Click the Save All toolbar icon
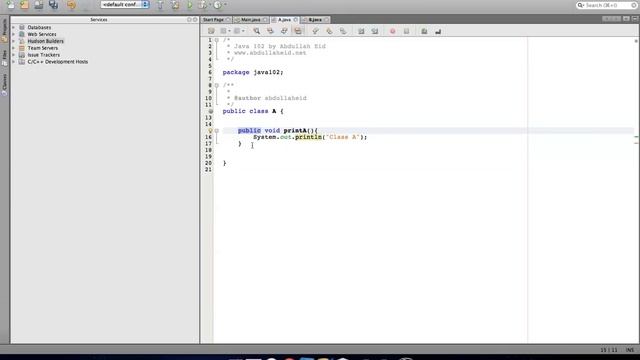 point(53,5)
